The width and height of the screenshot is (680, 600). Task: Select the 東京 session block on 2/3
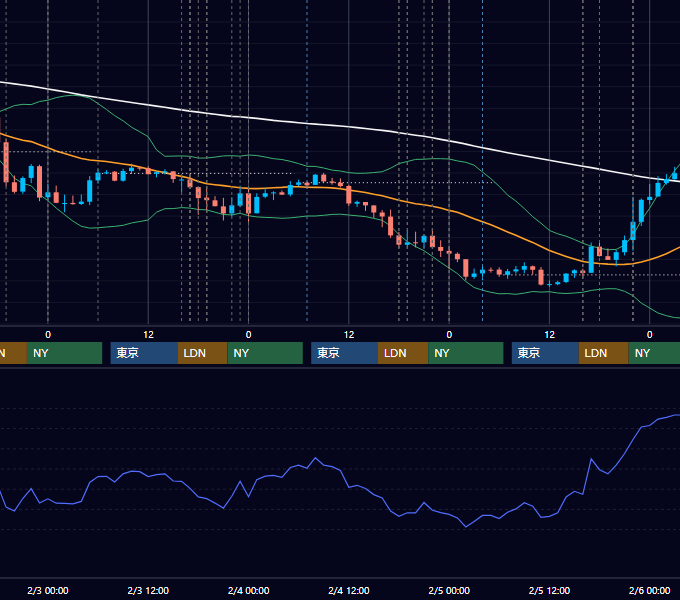(144, 353)
